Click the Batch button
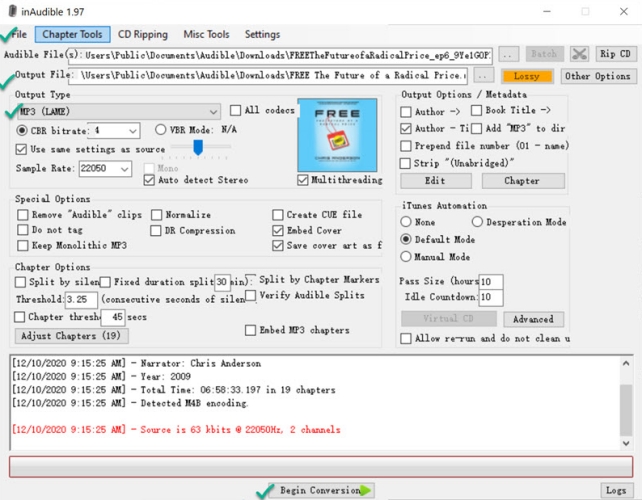This screenshot has width=642, height=500. click(545, 54)
